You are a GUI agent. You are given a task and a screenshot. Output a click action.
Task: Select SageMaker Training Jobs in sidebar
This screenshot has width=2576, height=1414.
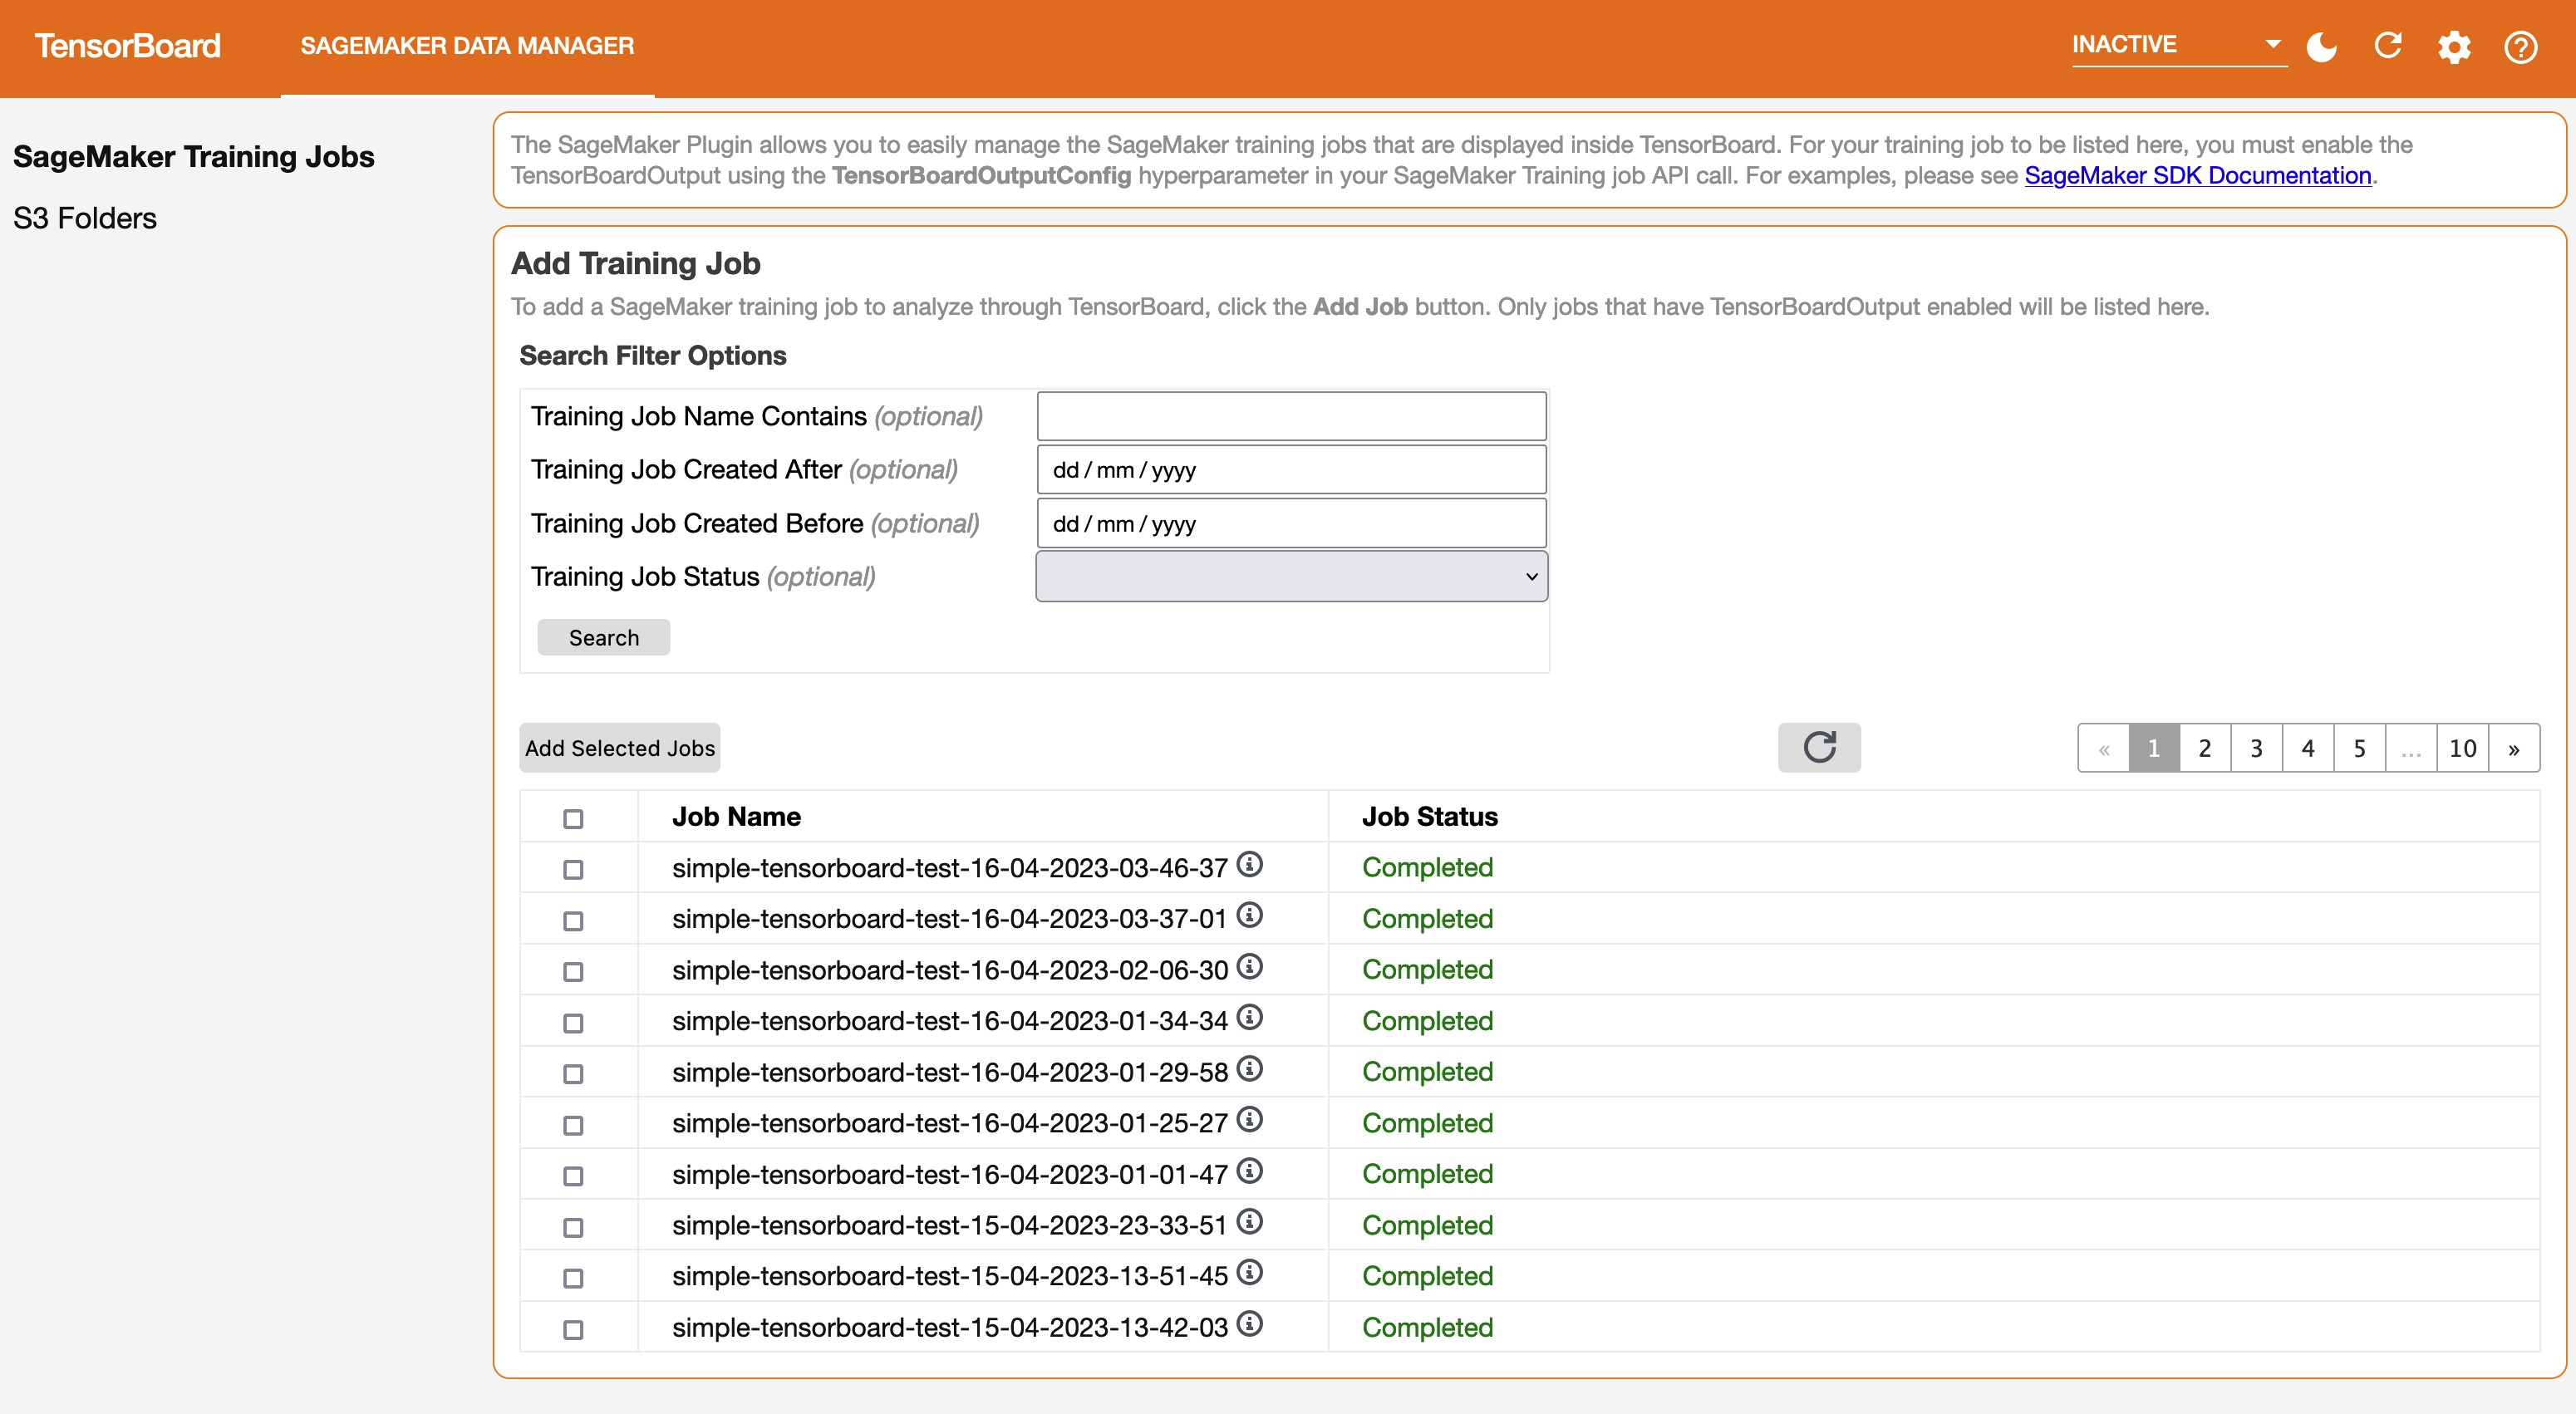pos(194,157)
